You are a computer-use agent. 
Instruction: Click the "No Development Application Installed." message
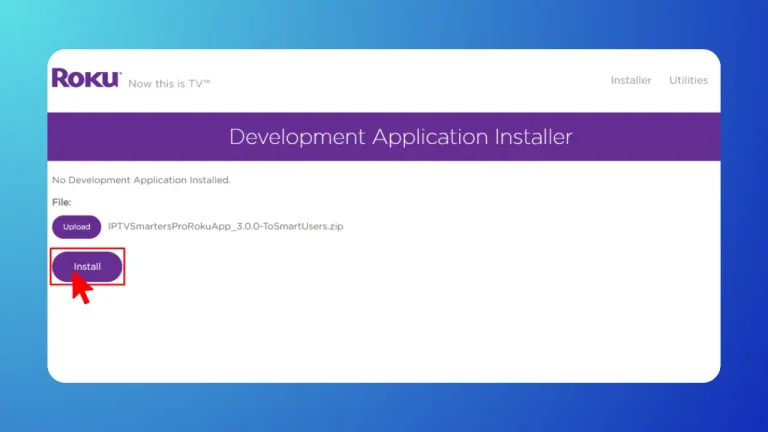coord(141,180)
